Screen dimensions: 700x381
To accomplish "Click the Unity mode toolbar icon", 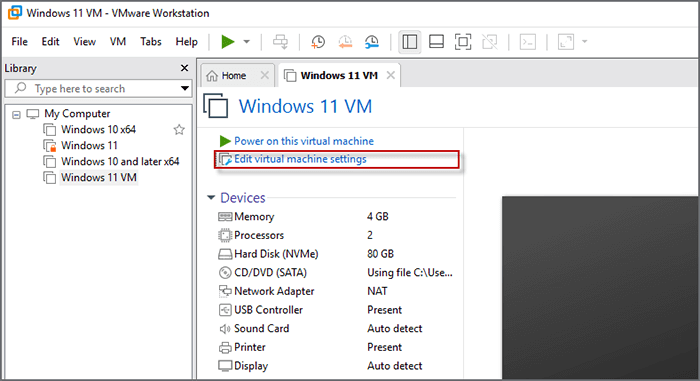I will (490, 42).
